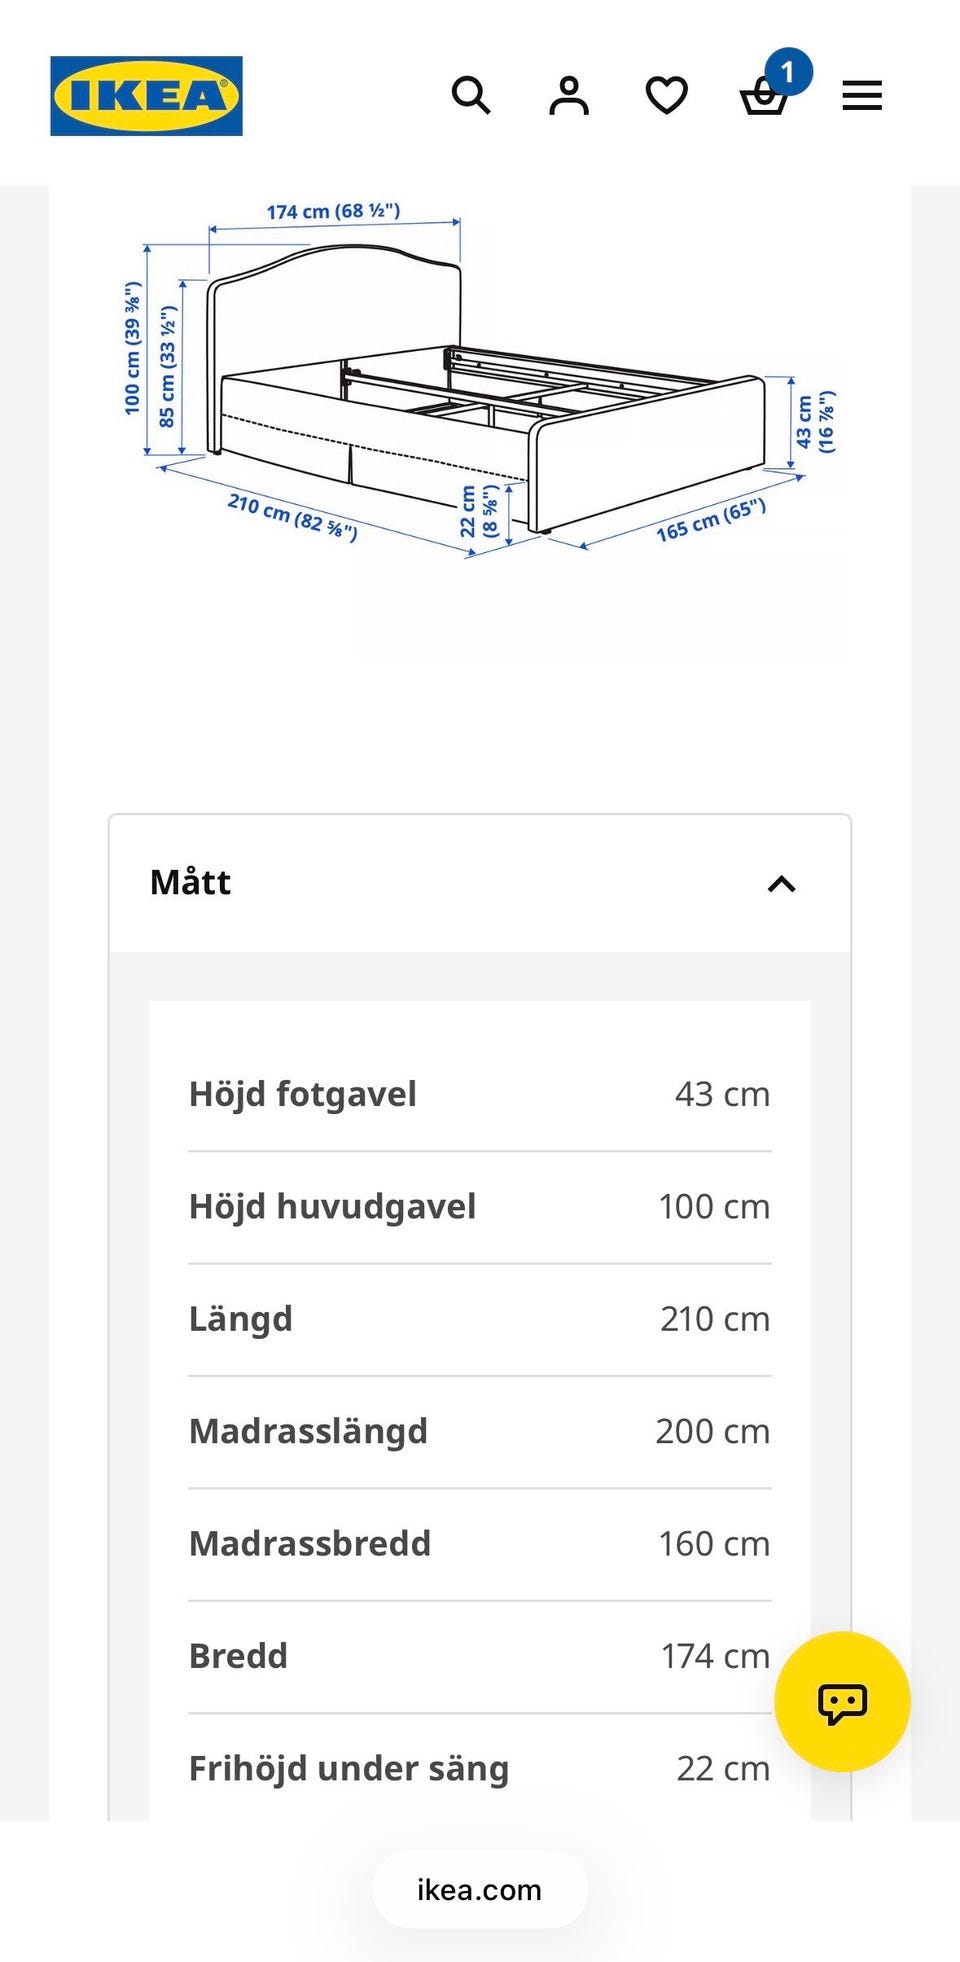Screen dimensions: 960x1962
Task: Click the IKEA logo
Action: coord(147,96)
